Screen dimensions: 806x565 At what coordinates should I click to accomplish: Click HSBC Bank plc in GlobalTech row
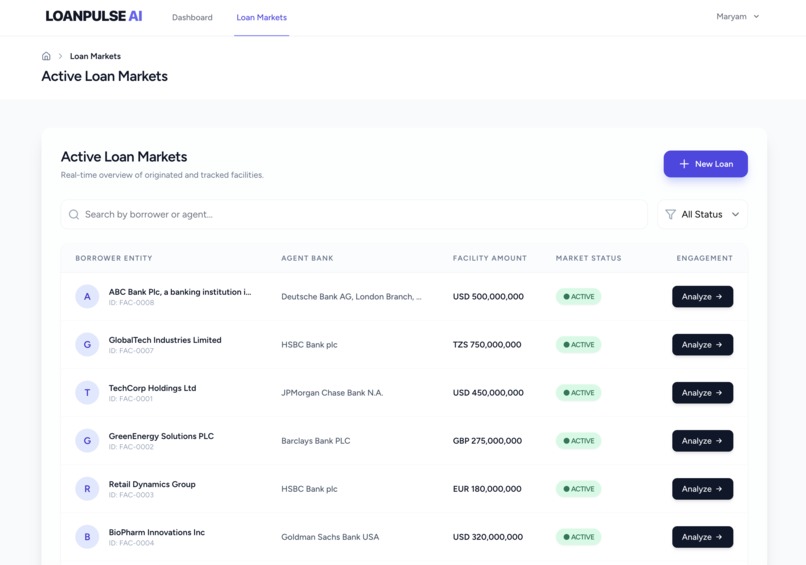click(x=309, y=344)
